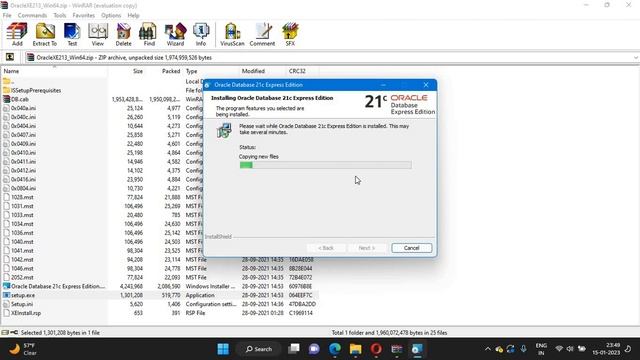Viewport: 640px width, 360px height.
Task: Select the parent folder ".." entry
Action: (9, 81)
